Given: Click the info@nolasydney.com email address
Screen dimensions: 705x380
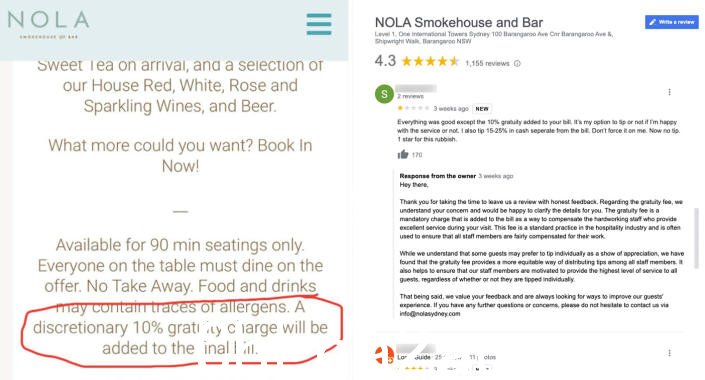Looking at the screenshot, I should [430, 313].
